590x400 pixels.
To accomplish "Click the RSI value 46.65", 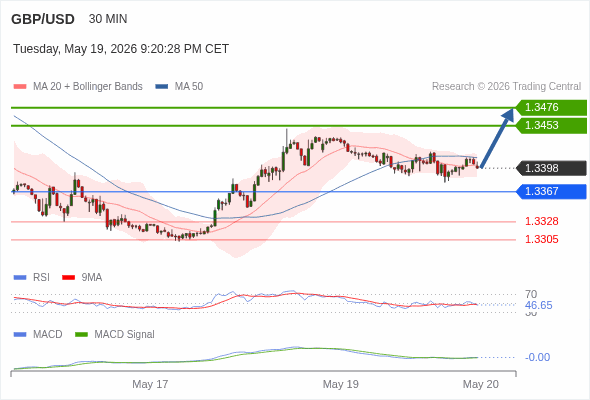I will coord(538,305).
